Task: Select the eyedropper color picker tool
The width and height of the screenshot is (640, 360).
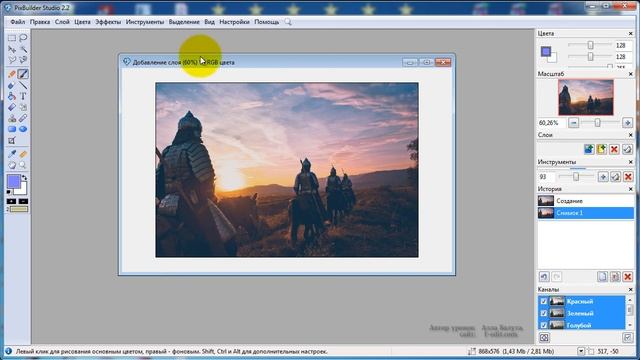Action: click(12, 154)
